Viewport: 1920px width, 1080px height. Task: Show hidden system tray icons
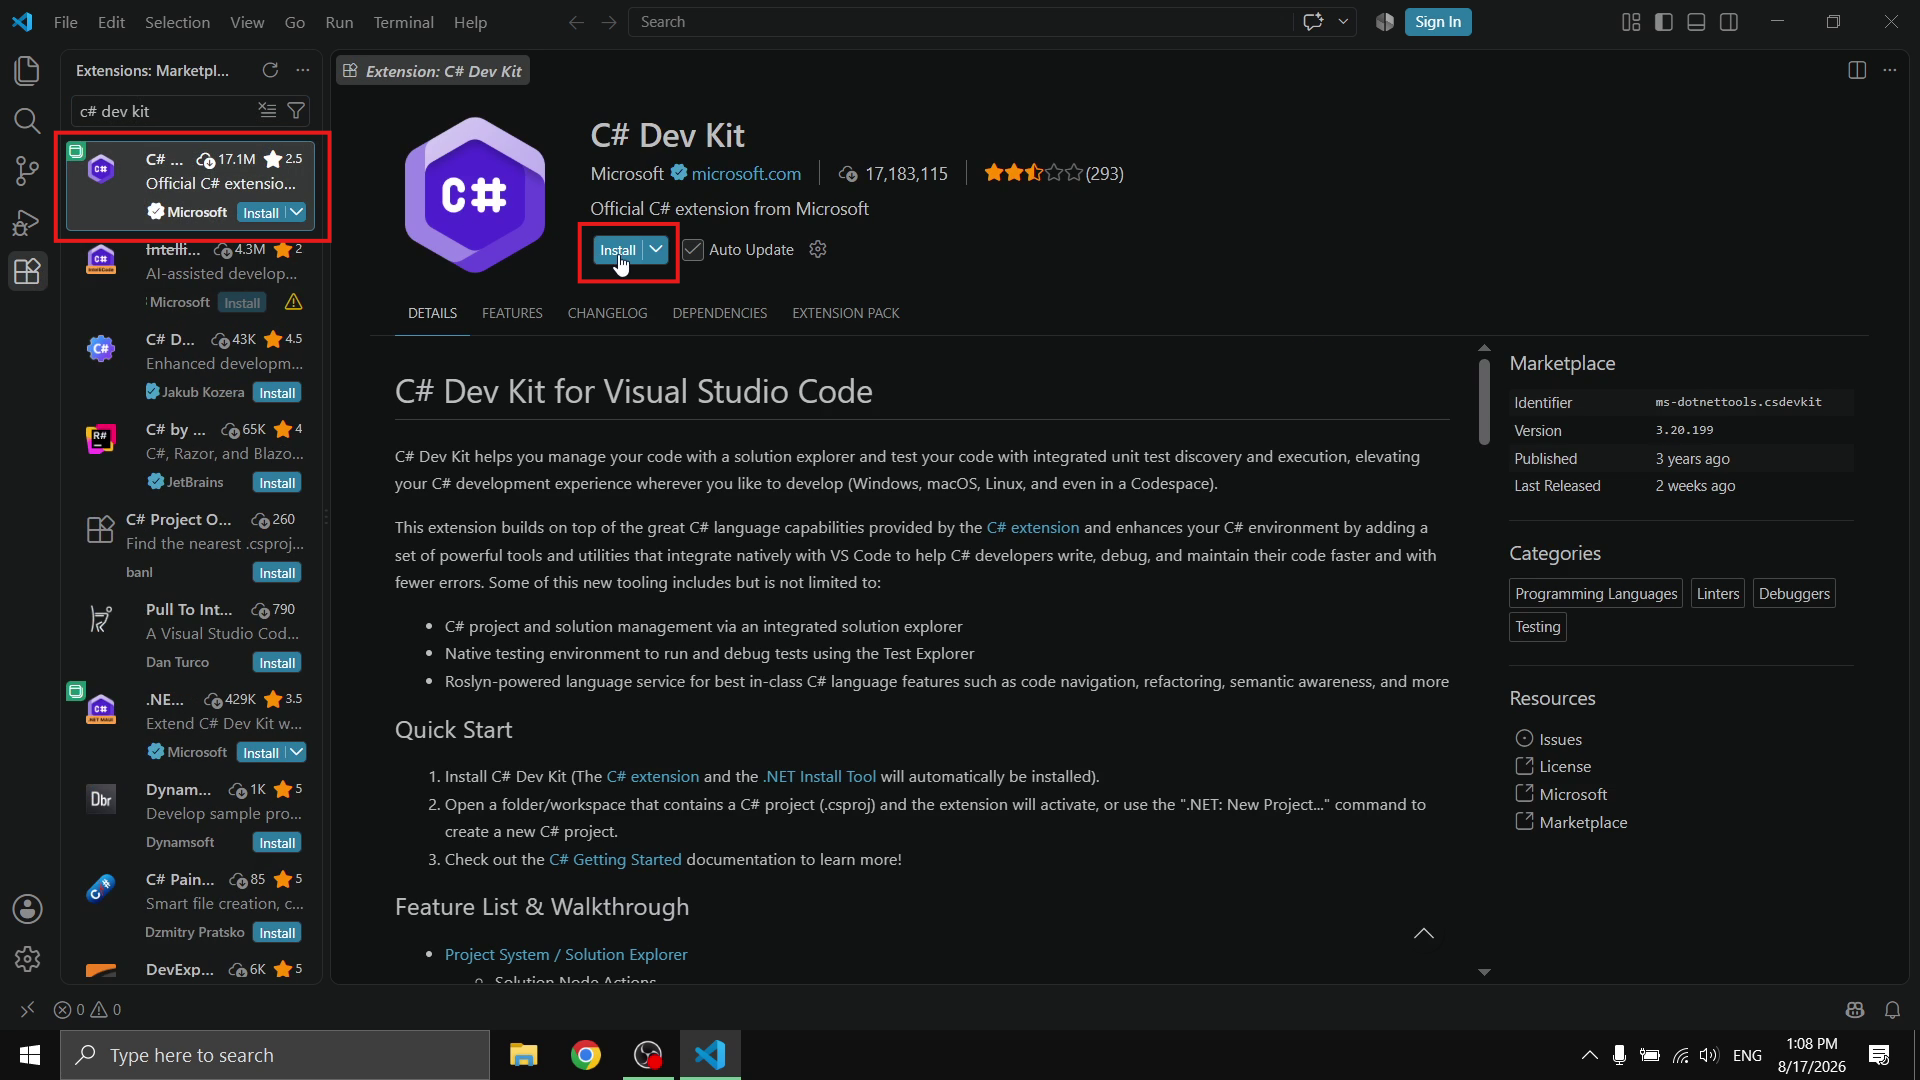[x=1589, y=1055]
